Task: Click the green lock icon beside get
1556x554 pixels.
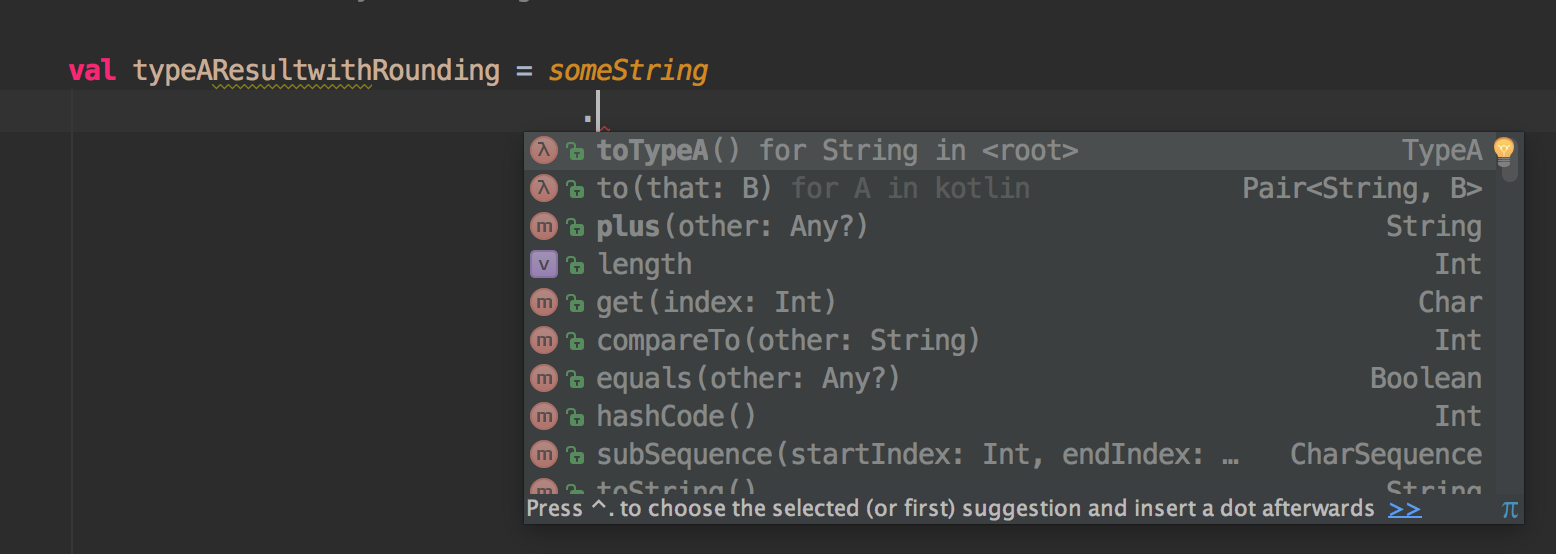Action: coord(575,303)
